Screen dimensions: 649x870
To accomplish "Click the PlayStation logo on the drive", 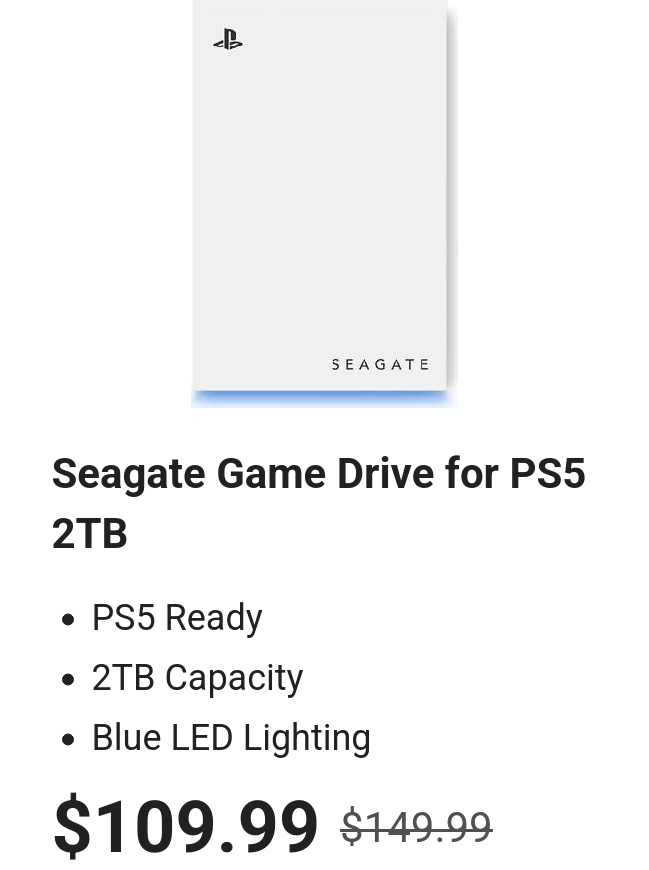I will [x=228, y=40].
